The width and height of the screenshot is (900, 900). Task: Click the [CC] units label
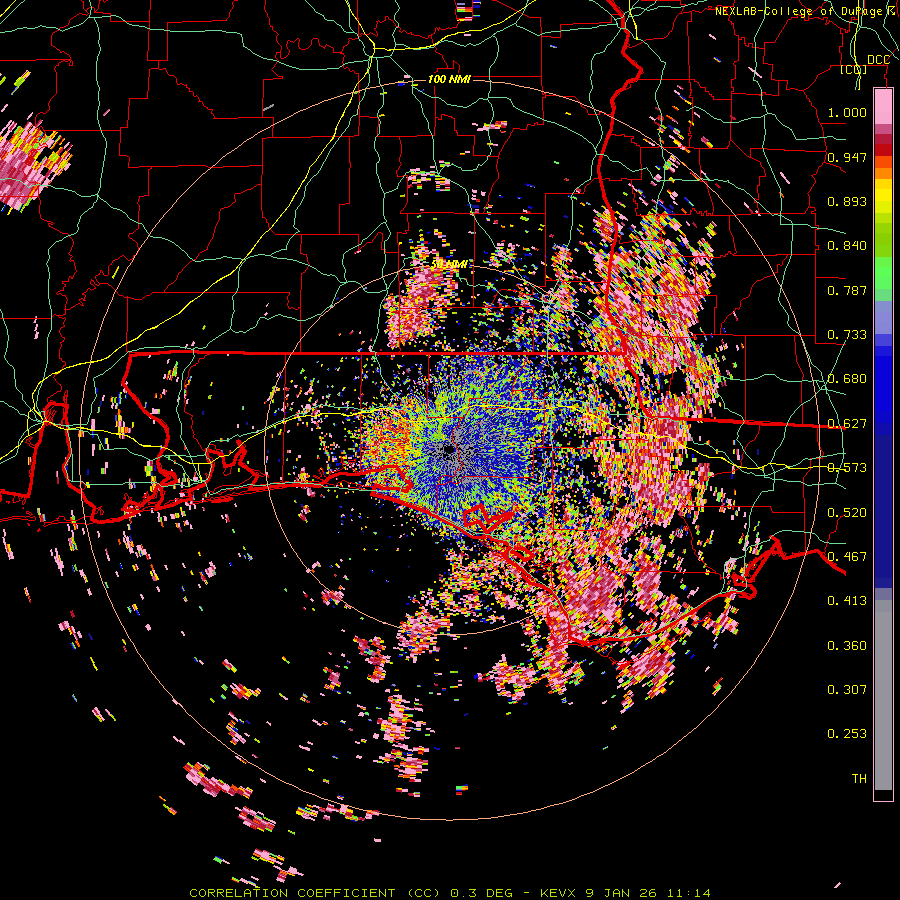(x=853, y=69)
